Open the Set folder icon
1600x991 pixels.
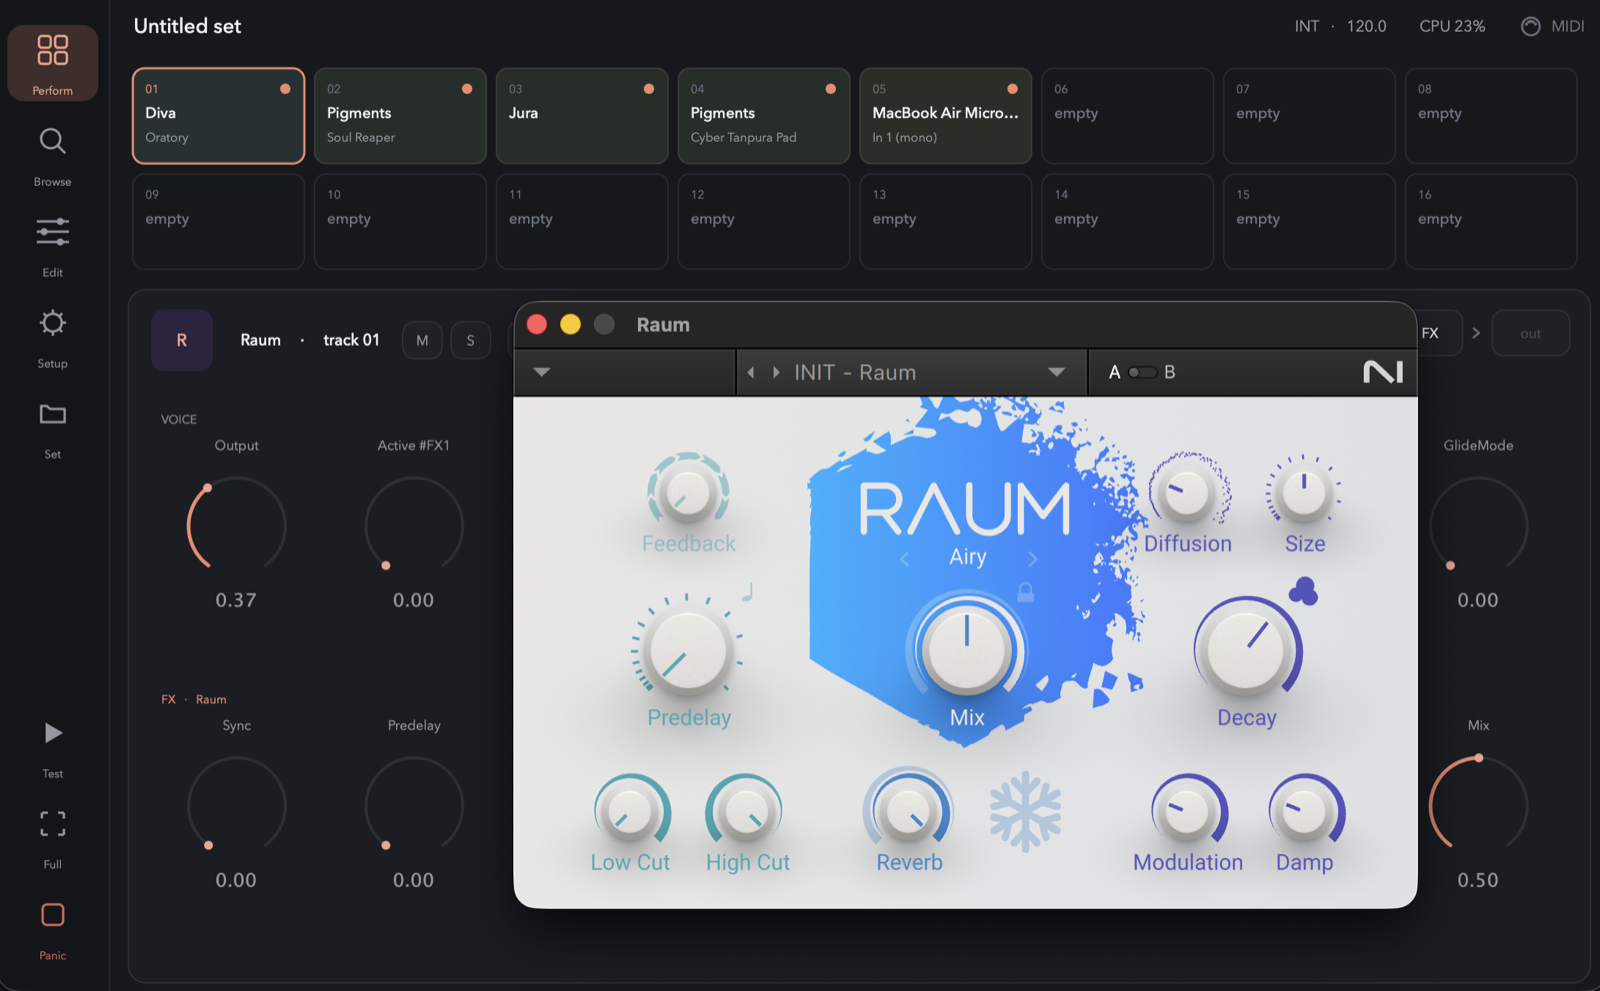pos(53,414)
